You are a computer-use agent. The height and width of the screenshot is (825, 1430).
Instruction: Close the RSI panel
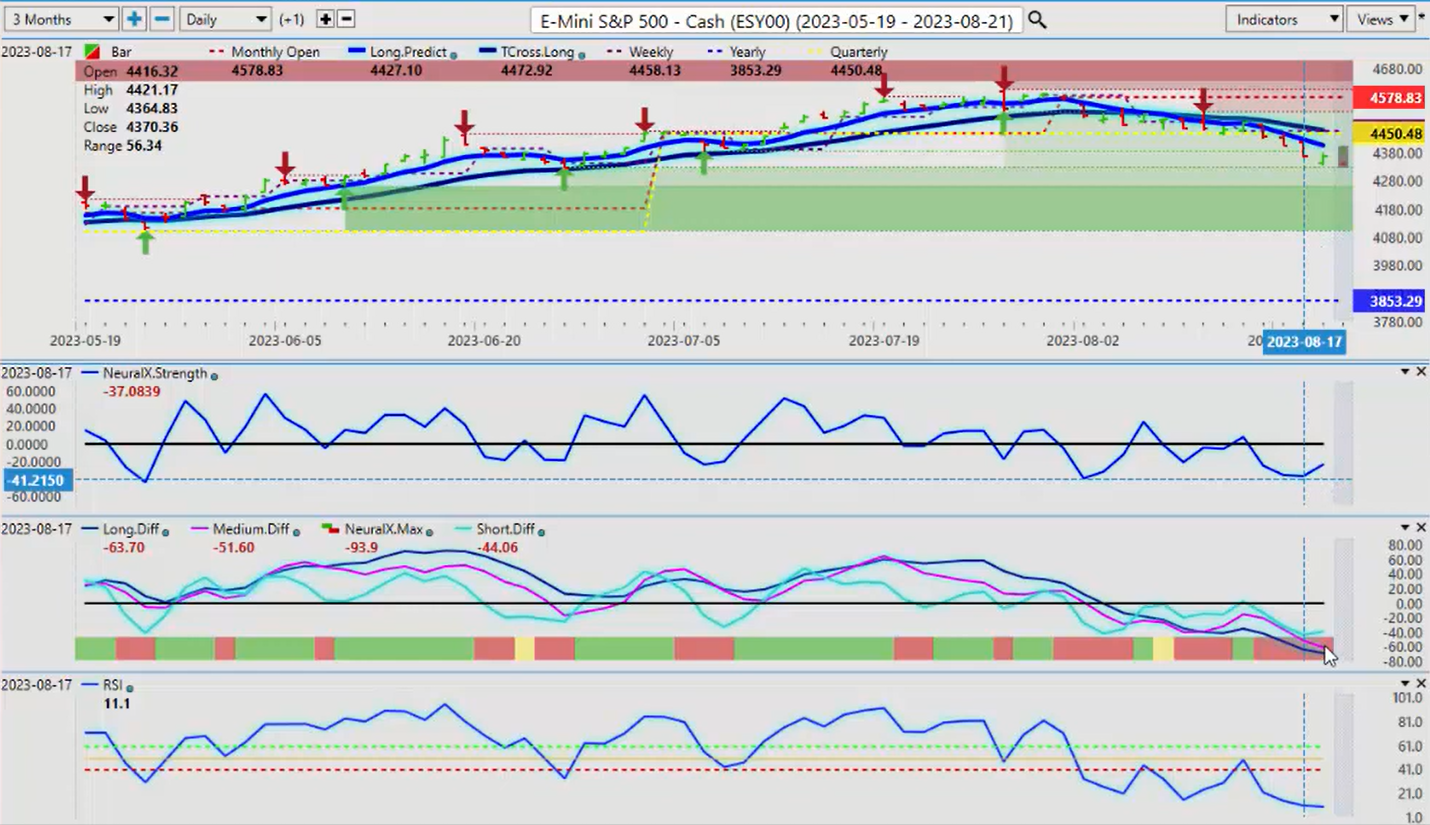[x=1421, y=683]
